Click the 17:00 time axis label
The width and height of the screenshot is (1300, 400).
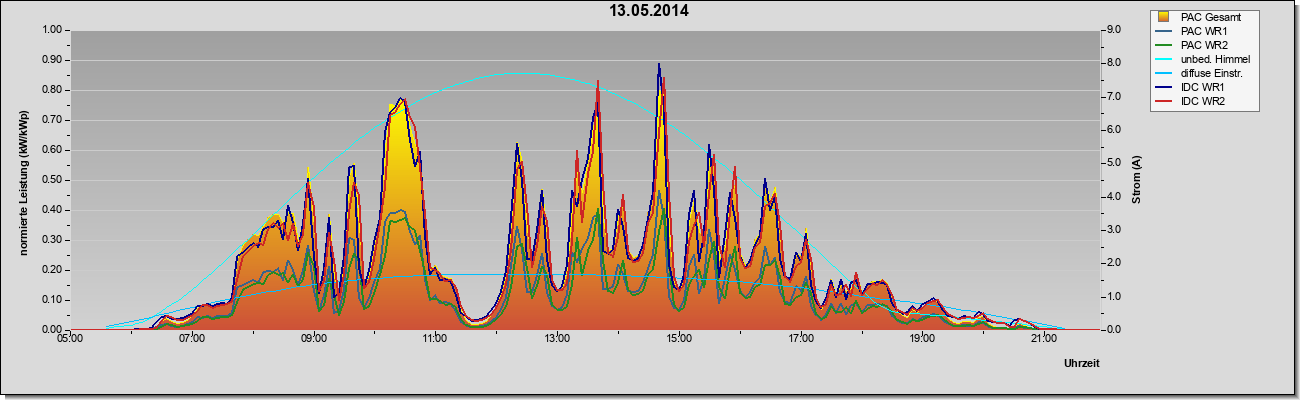click(x=801, y=340)
